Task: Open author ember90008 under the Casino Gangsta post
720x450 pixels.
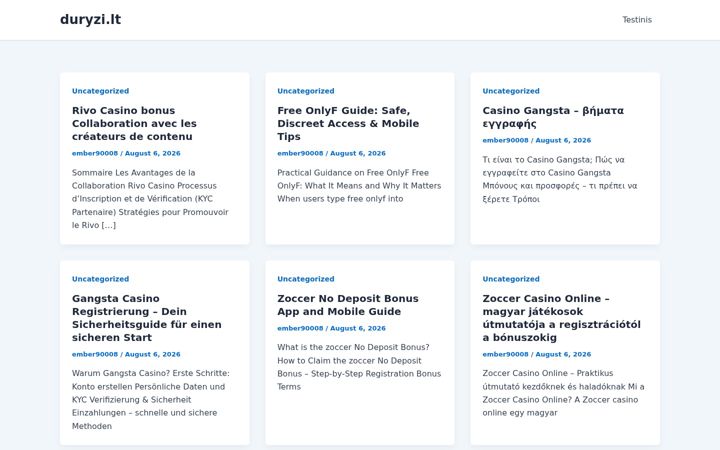Action: click(x=506, y=141)
